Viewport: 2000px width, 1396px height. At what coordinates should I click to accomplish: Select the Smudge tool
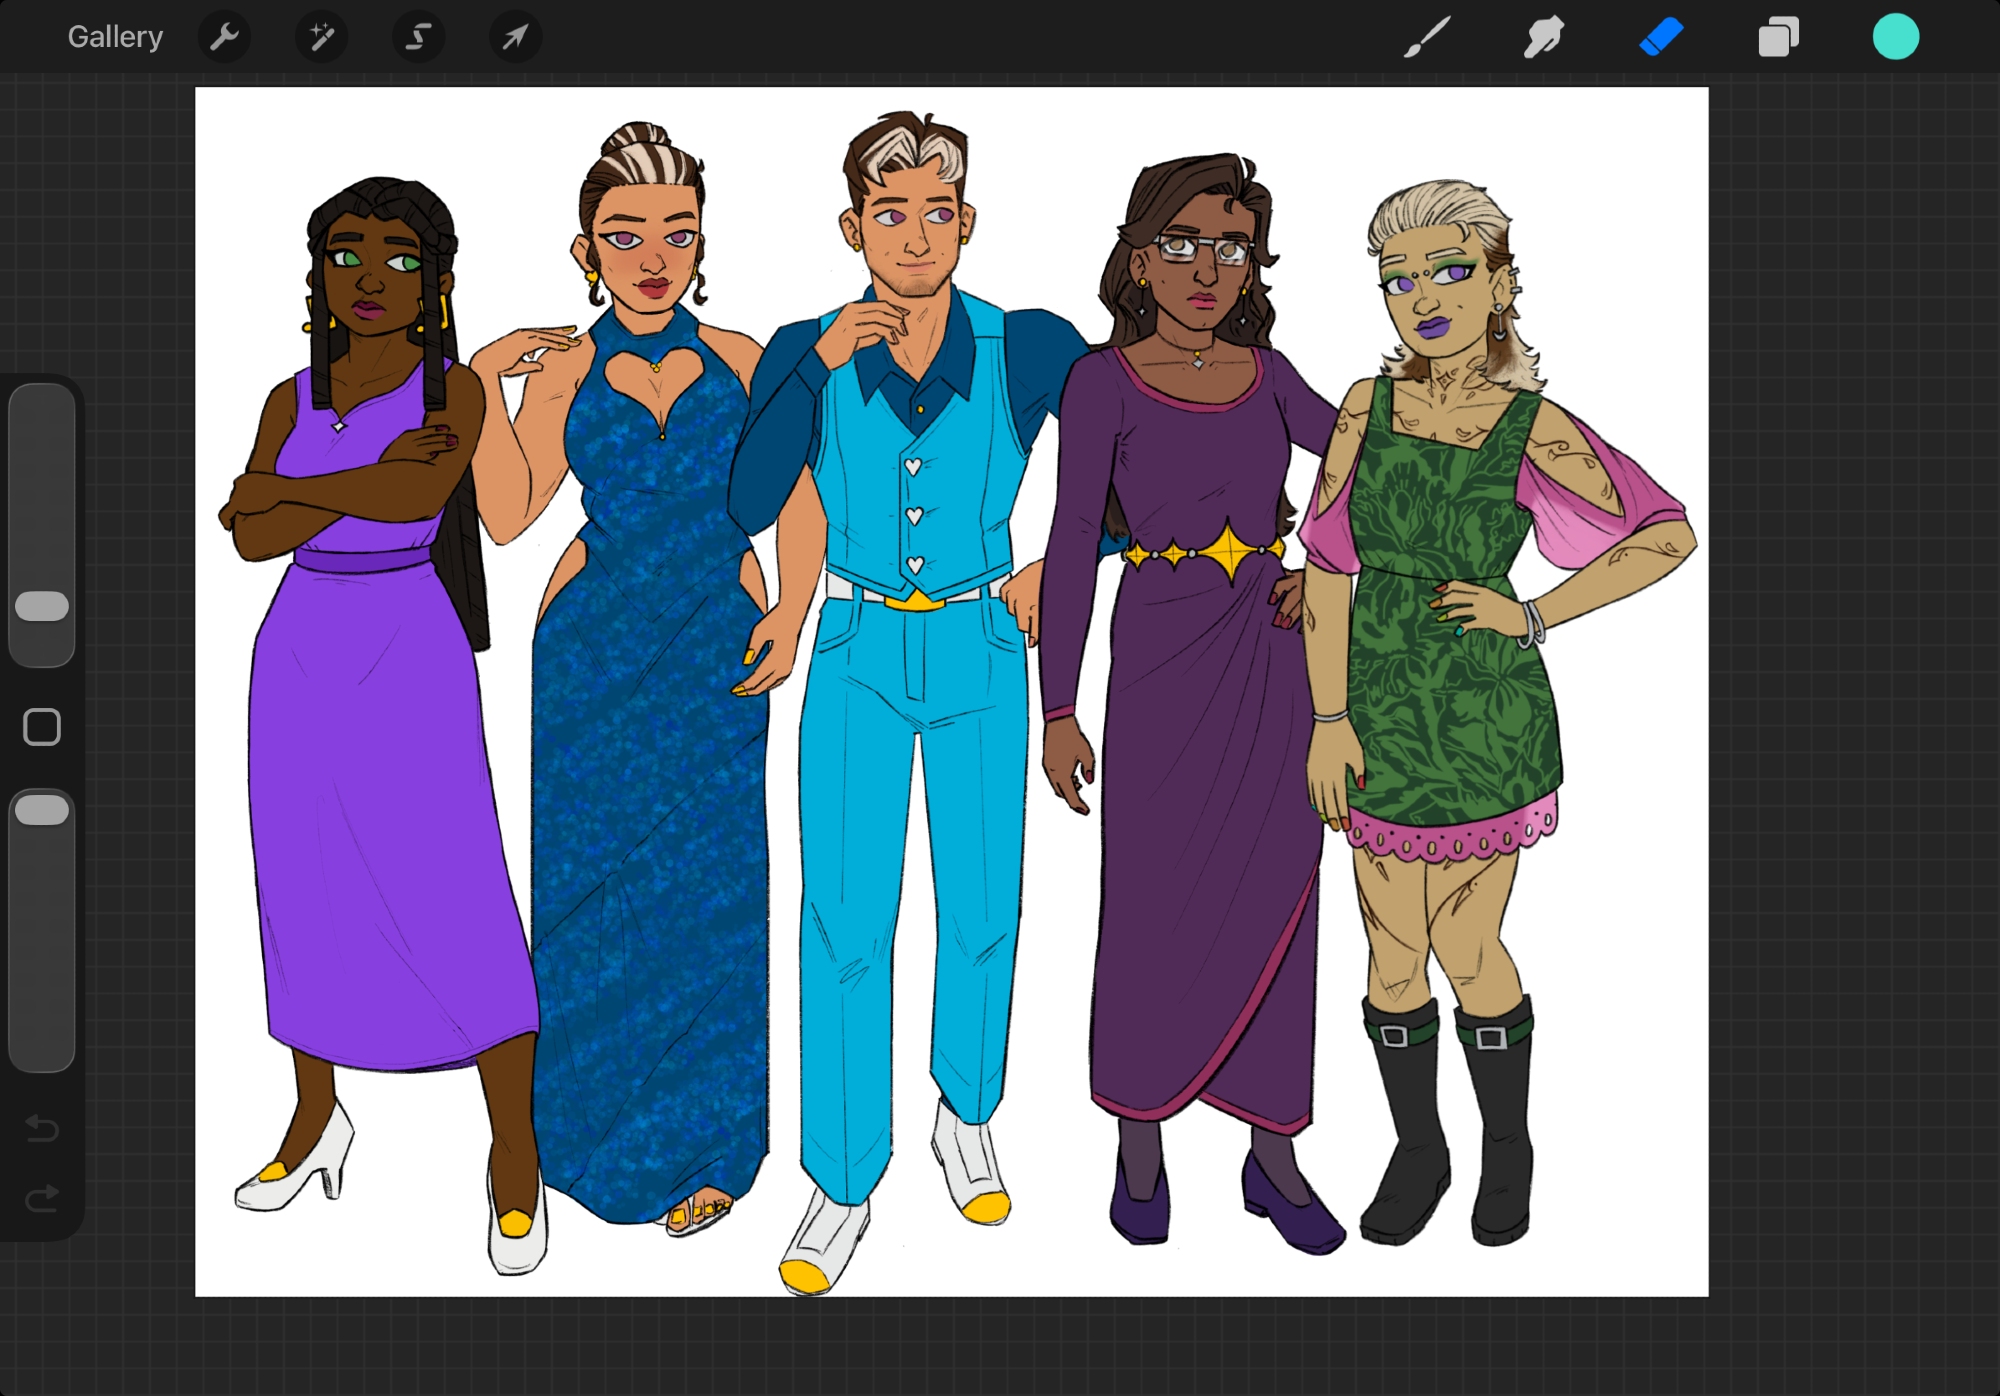coord(1543,38)
